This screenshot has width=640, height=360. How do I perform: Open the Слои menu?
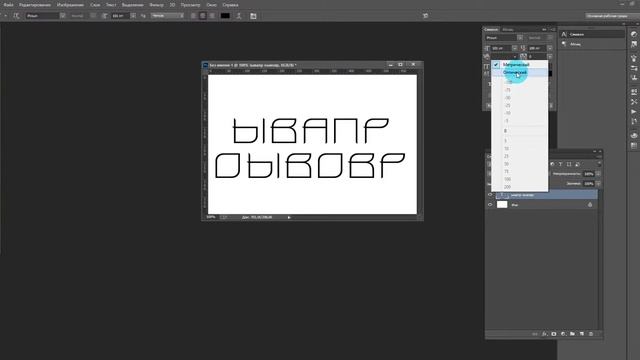click(95, 5)
